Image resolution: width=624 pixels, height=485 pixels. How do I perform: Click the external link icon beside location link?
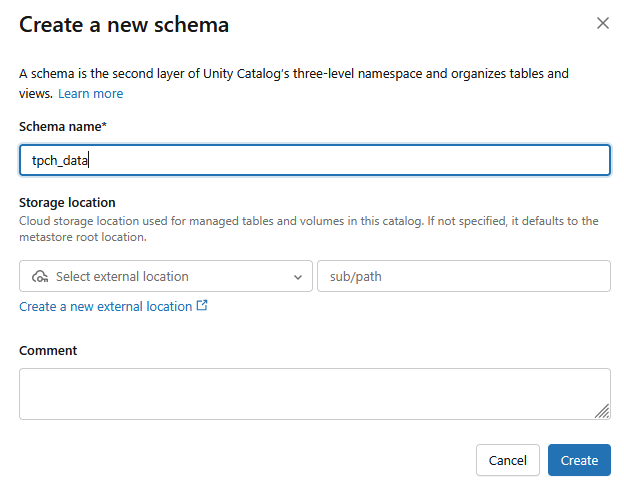(203, 306)
